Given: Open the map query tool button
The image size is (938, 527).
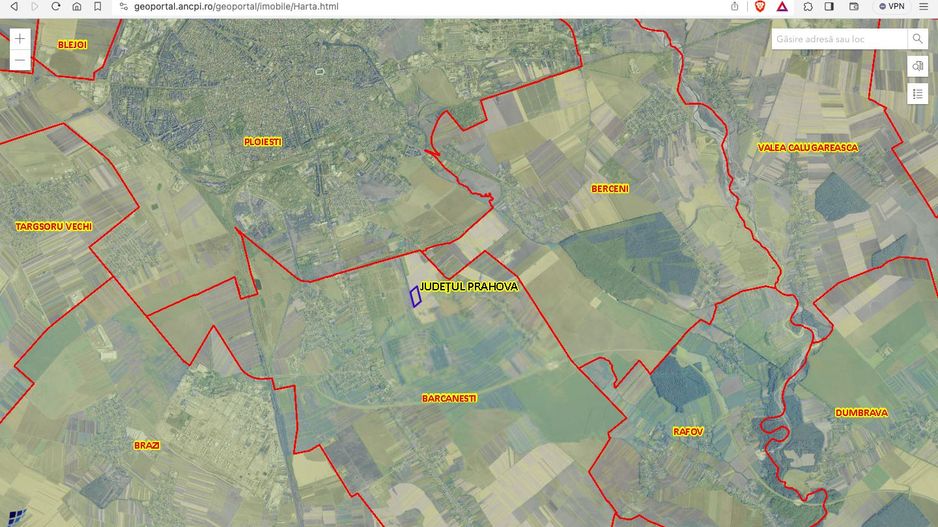Looking at the screenshot, I should [917, 66].
